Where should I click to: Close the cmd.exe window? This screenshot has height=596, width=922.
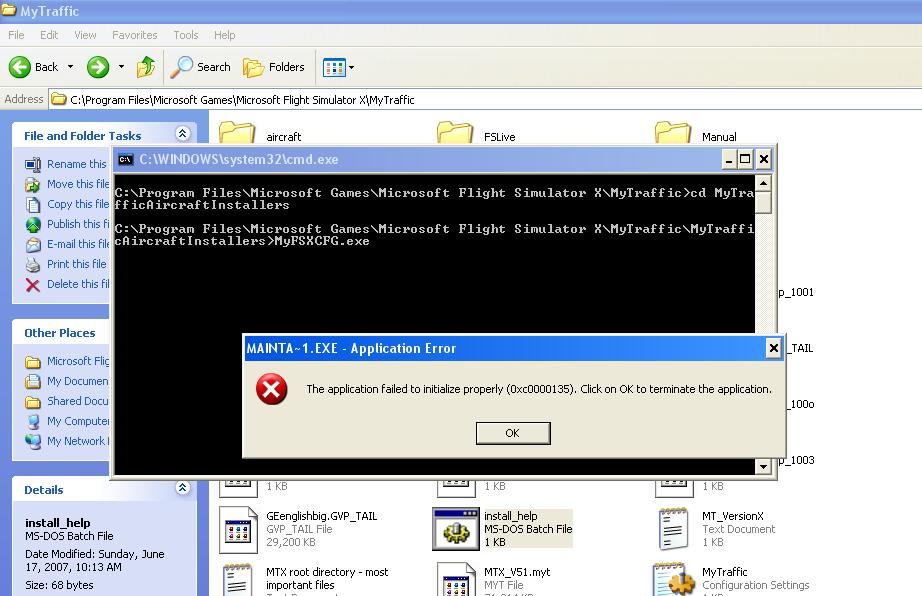[x=763, y=159]
